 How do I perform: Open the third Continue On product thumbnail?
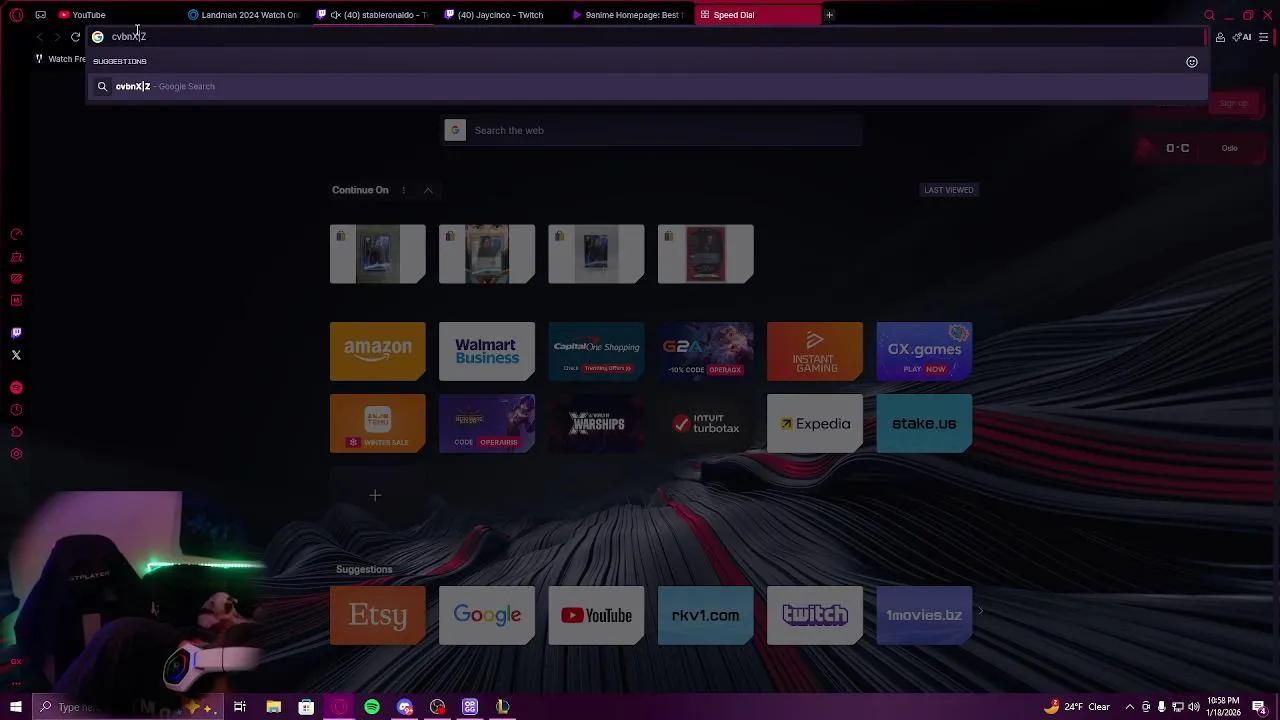tap(596, 254)
